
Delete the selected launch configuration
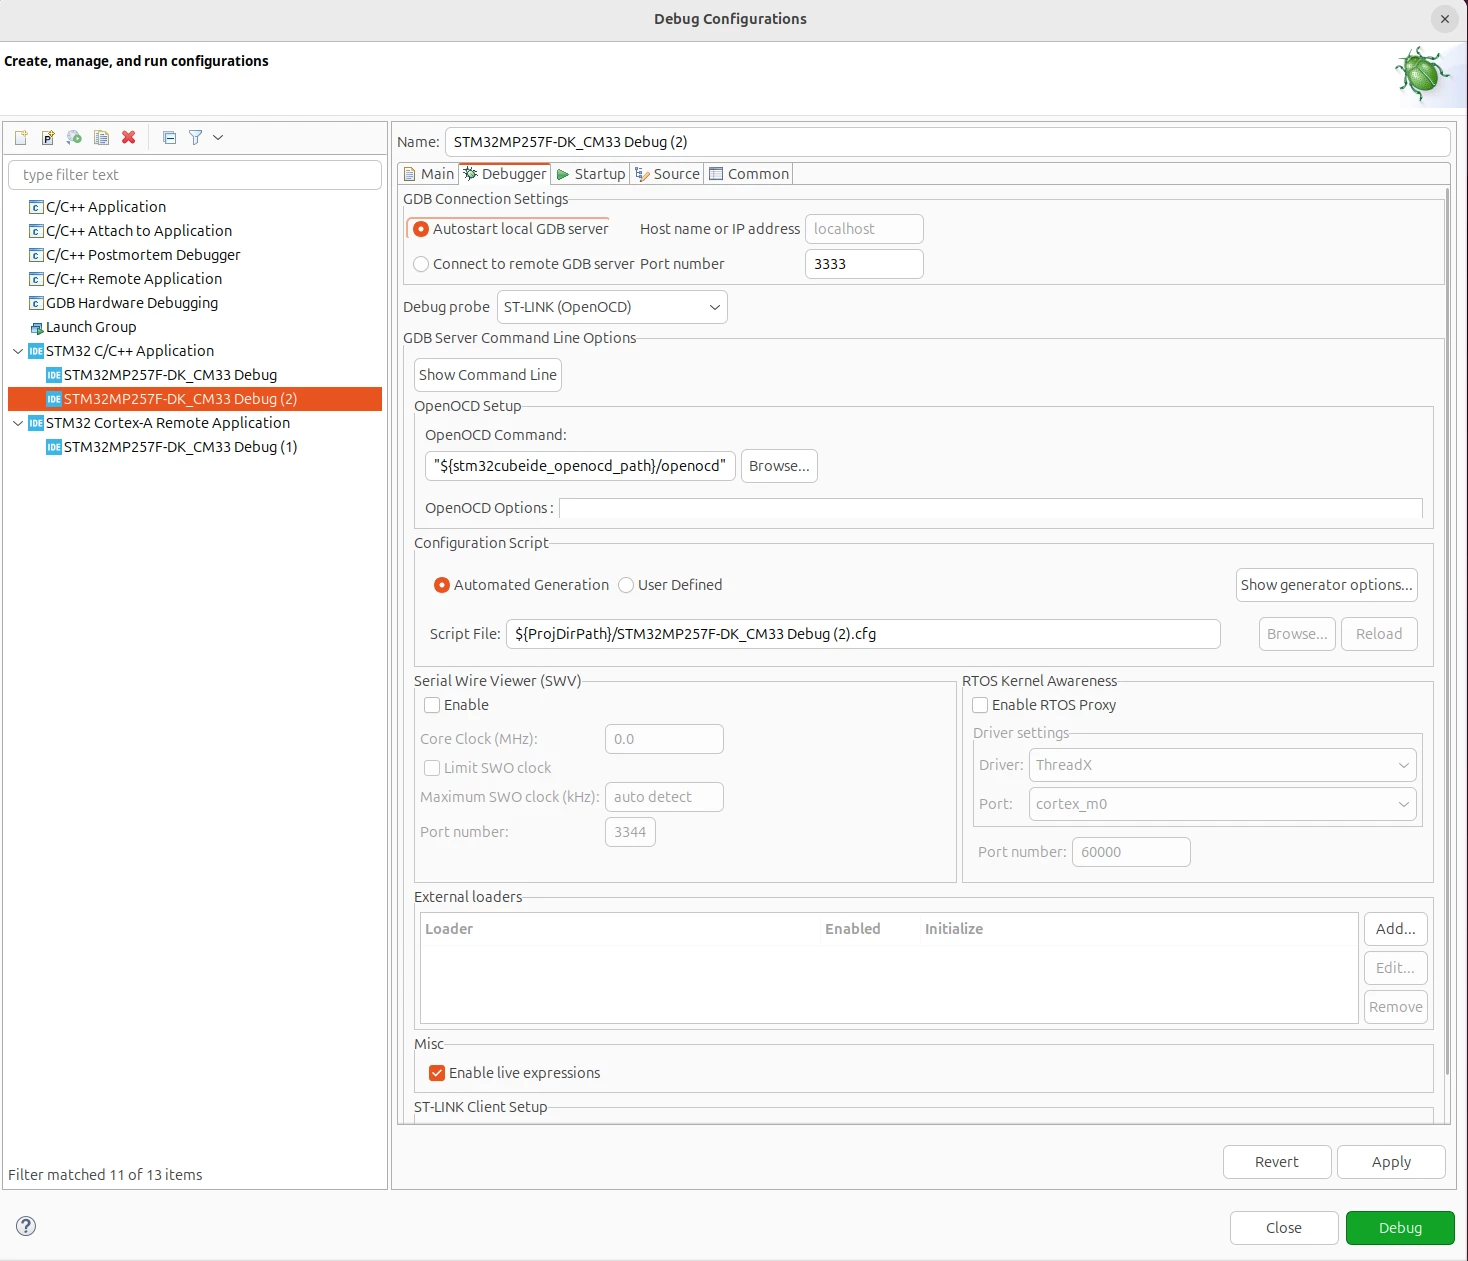pos(129,137)
